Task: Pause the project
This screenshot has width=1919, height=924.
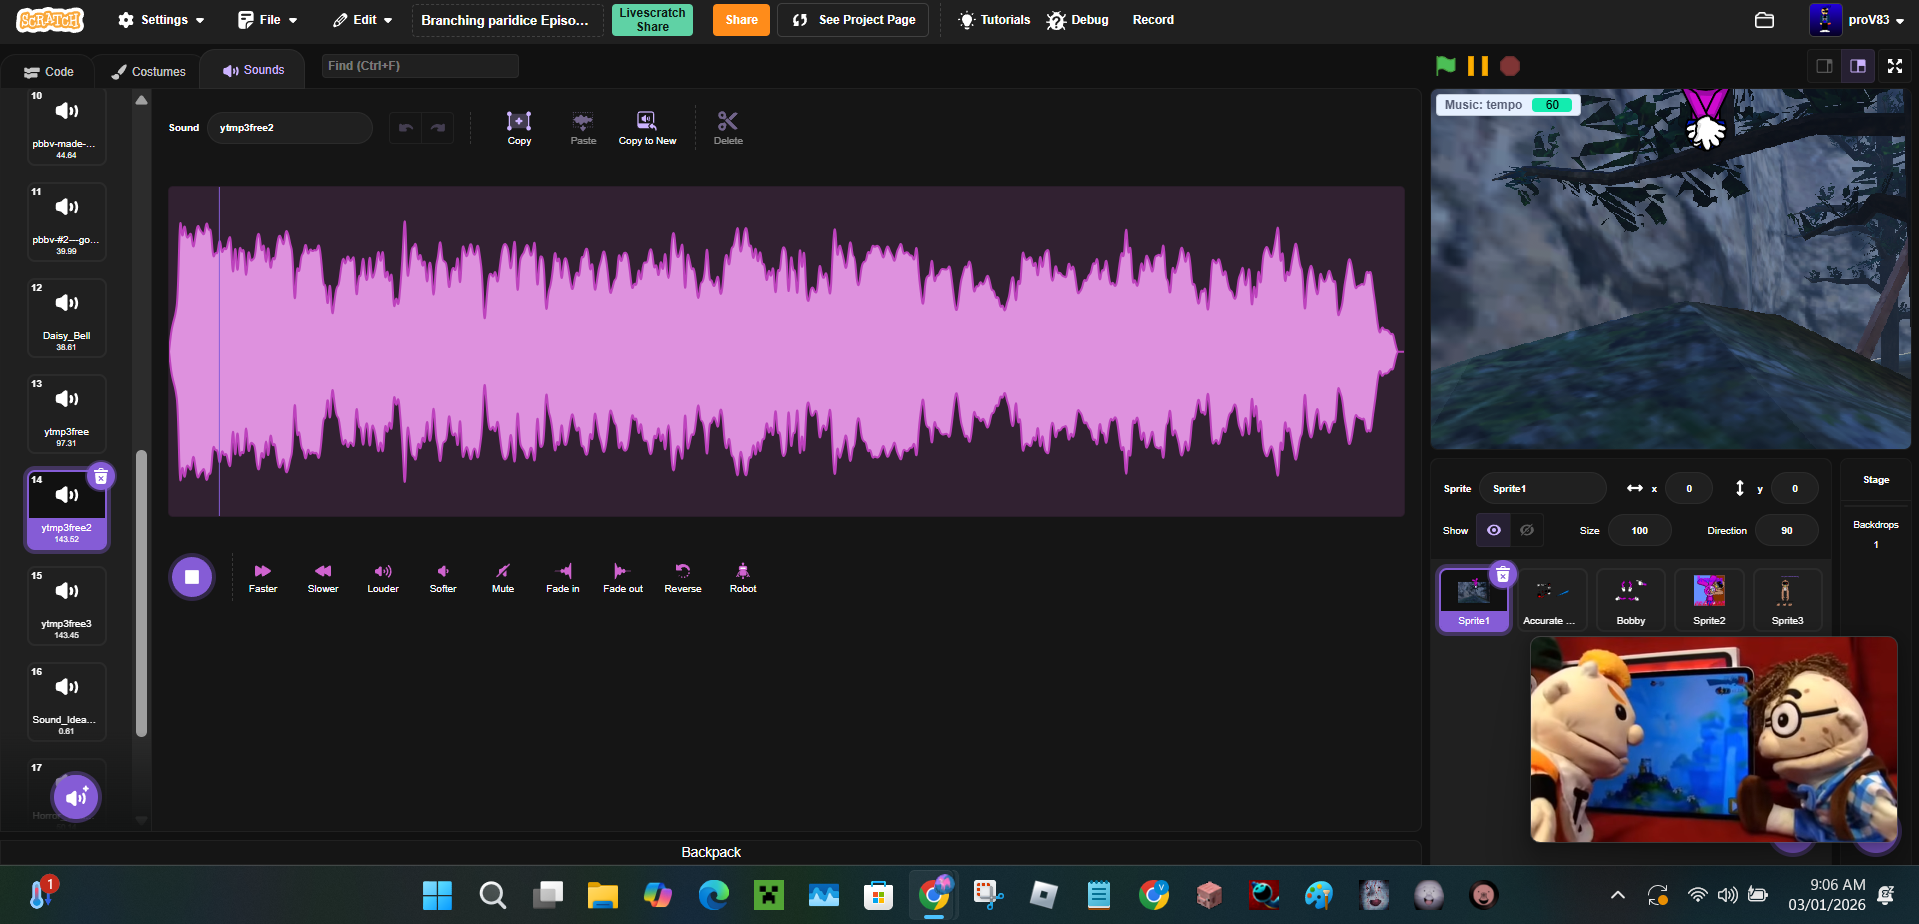Action: (1478, 66)
